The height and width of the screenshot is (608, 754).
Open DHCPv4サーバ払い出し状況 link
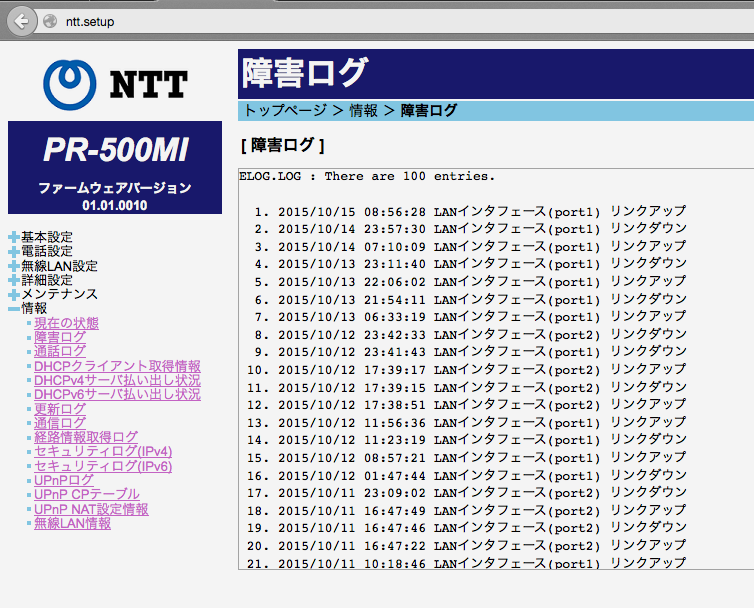(x=117, y=380)
